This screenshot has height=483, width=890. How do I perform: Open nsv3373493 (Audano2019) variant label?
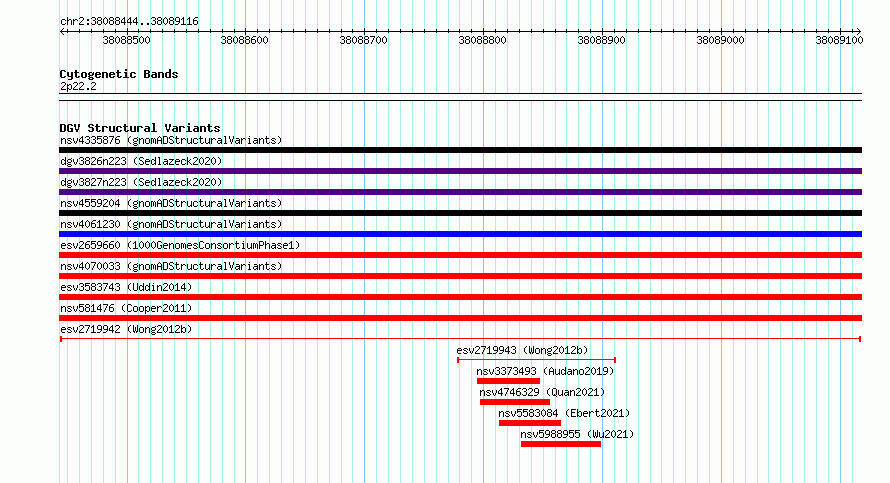[545, 371]
